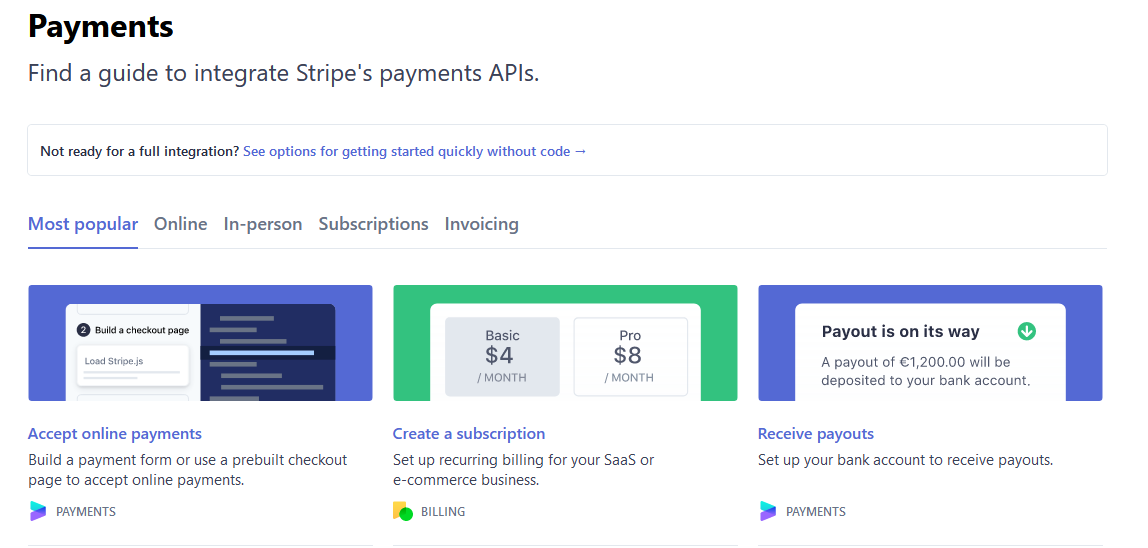Open the Invoicing tab
This screenshot has height=548, width=1148.
click(482, 224)
